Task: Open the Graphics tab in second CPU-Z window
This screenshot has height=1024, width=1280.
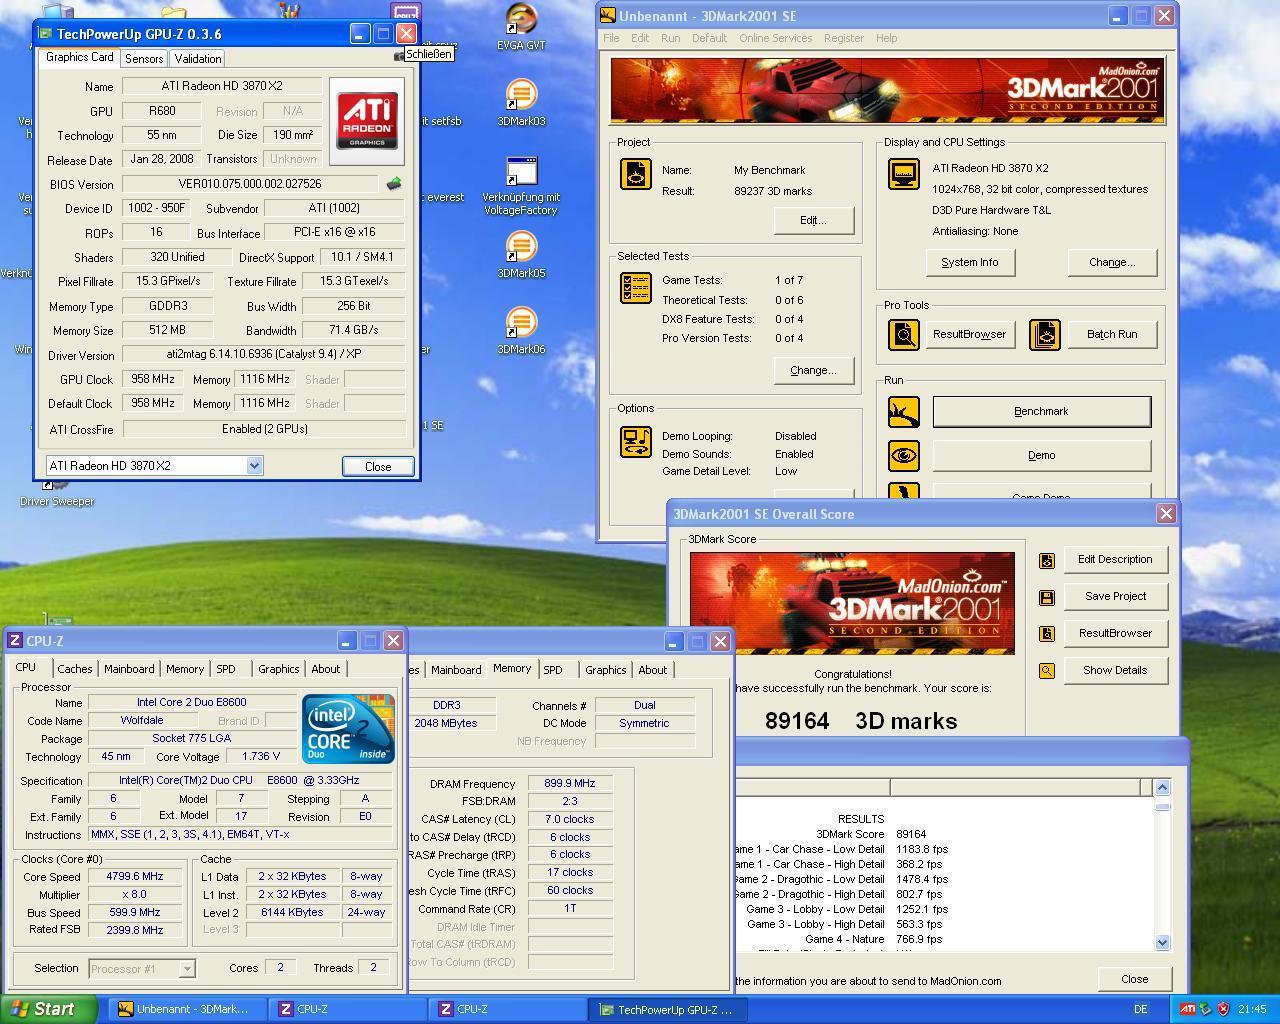Action: [x=606, y=670]
